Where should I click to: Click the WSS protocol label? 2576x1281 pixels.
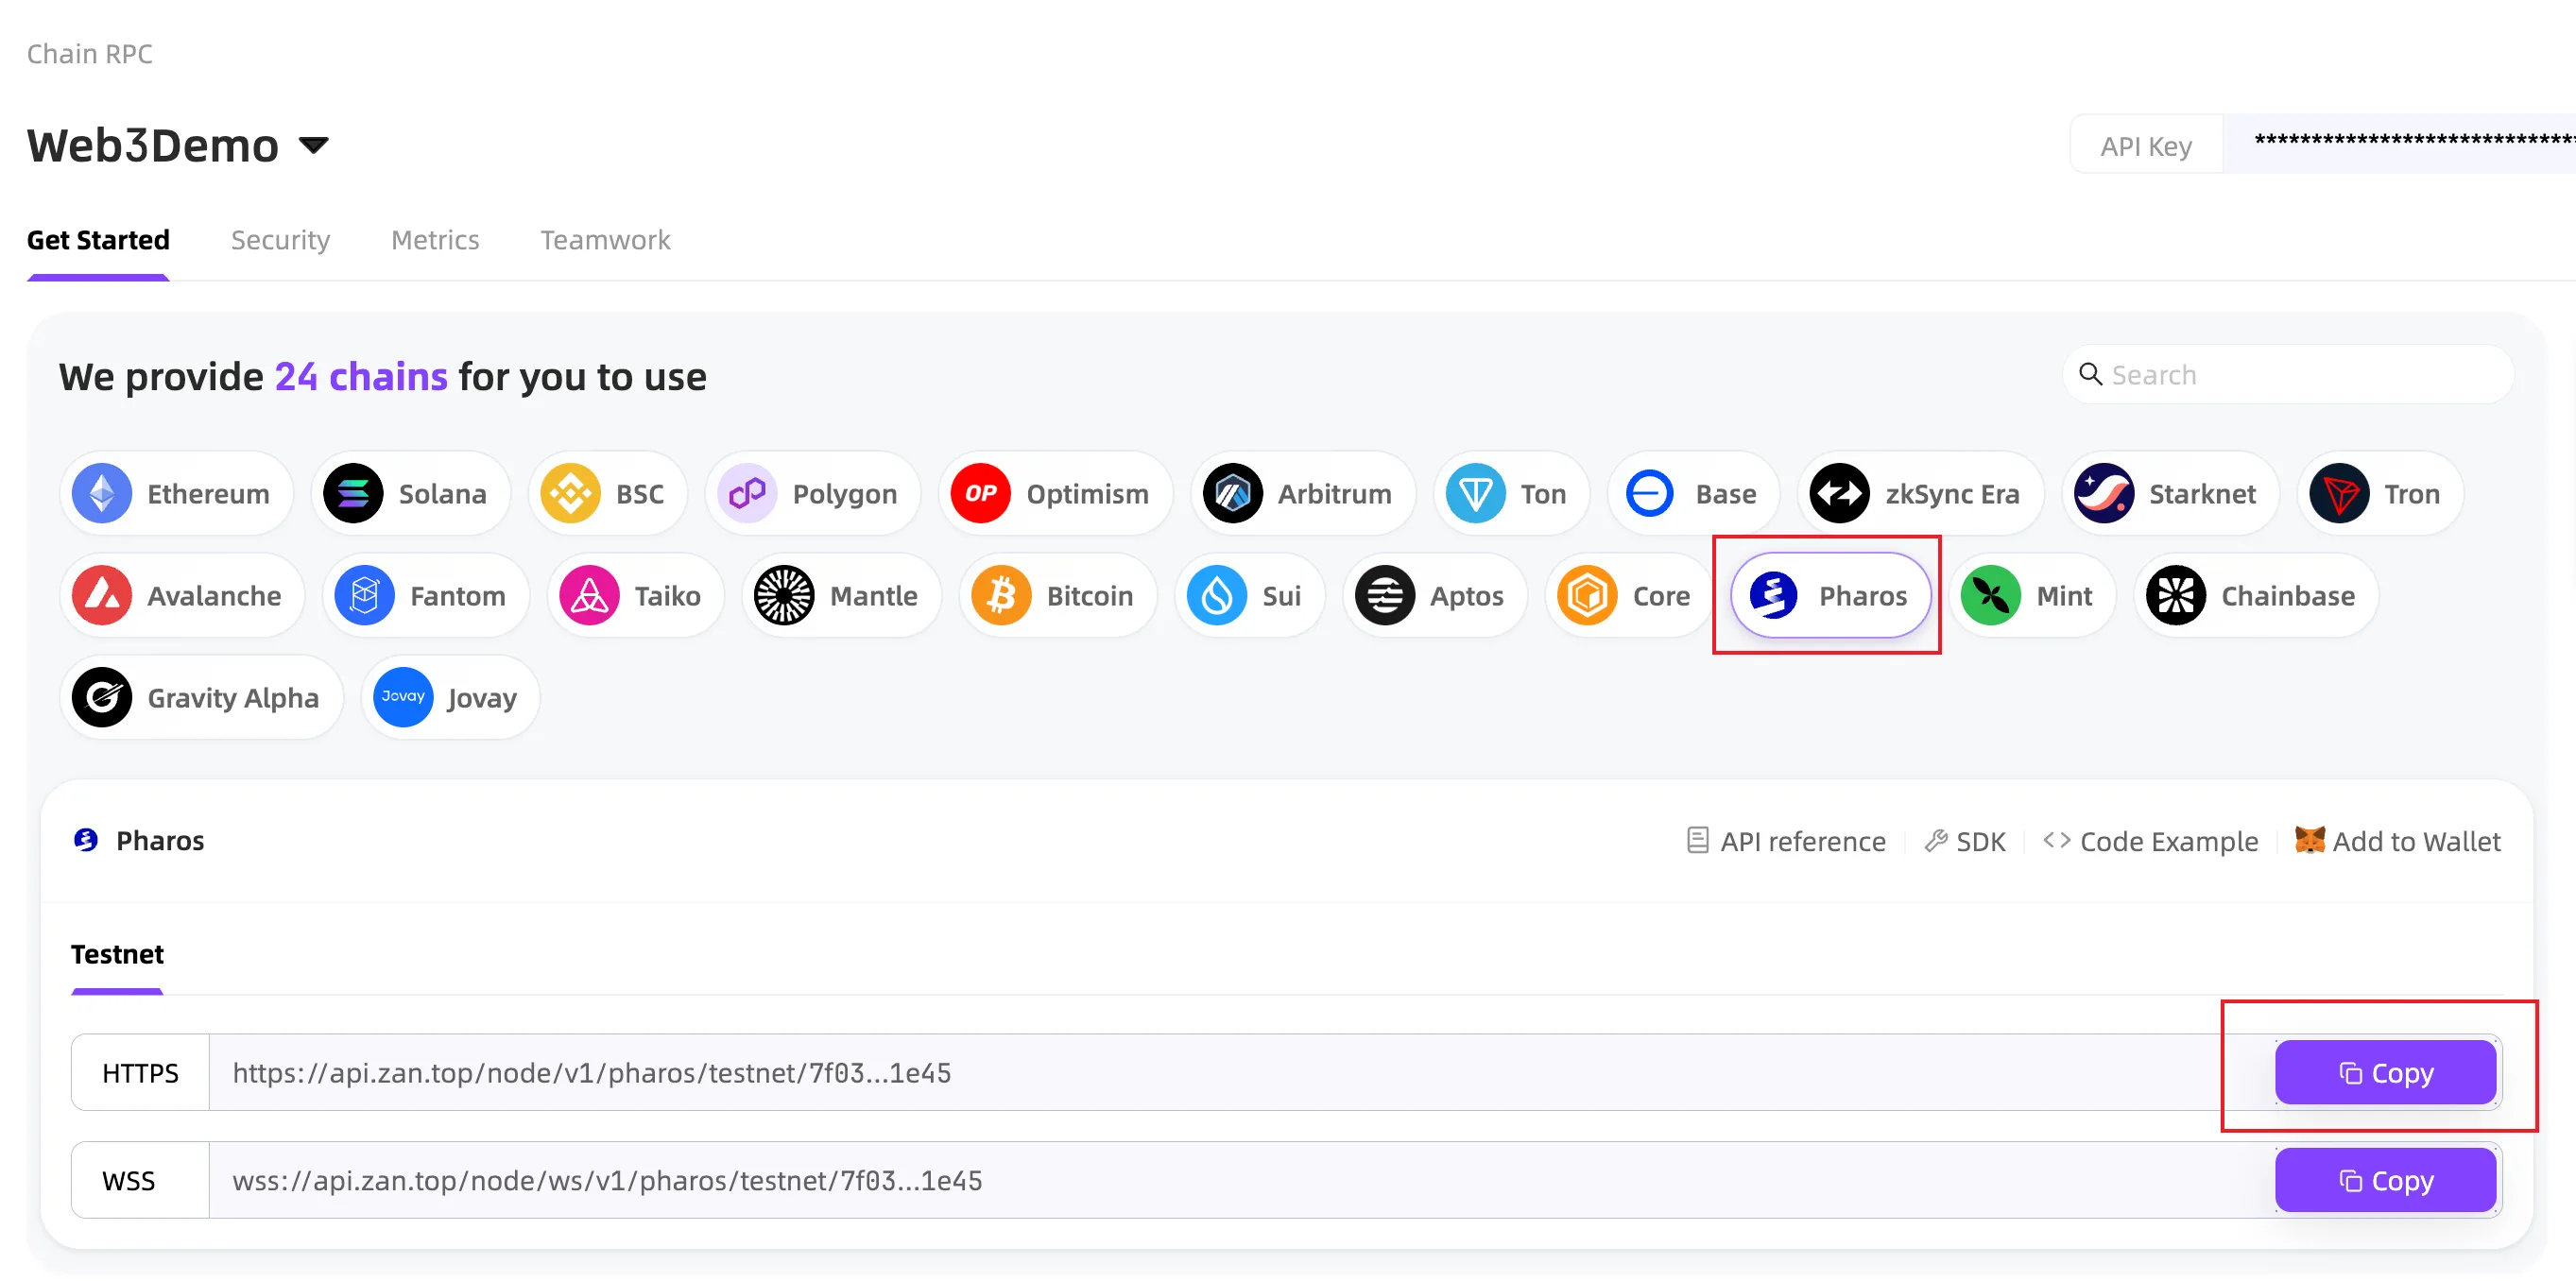[129, 1181]
